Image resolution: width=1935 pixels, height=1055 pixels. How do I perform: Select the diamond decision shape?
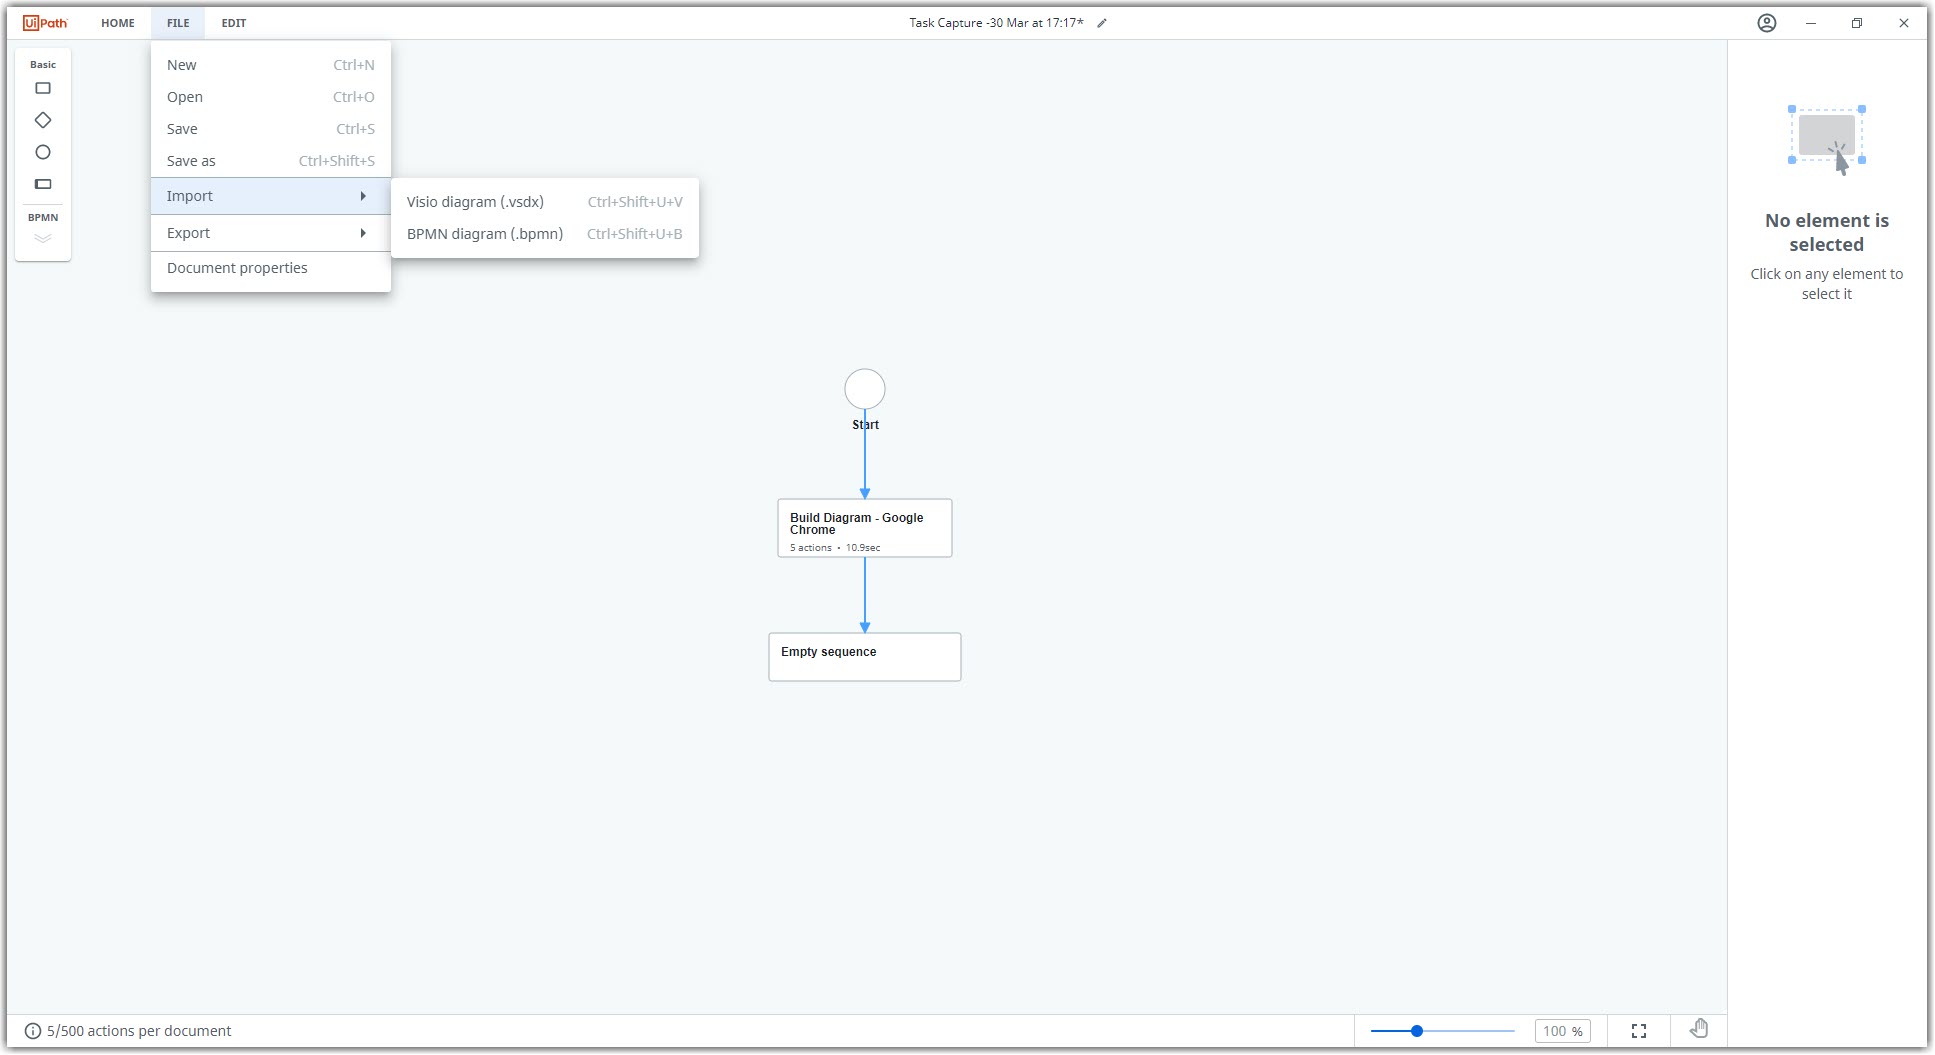click(42, 120)
